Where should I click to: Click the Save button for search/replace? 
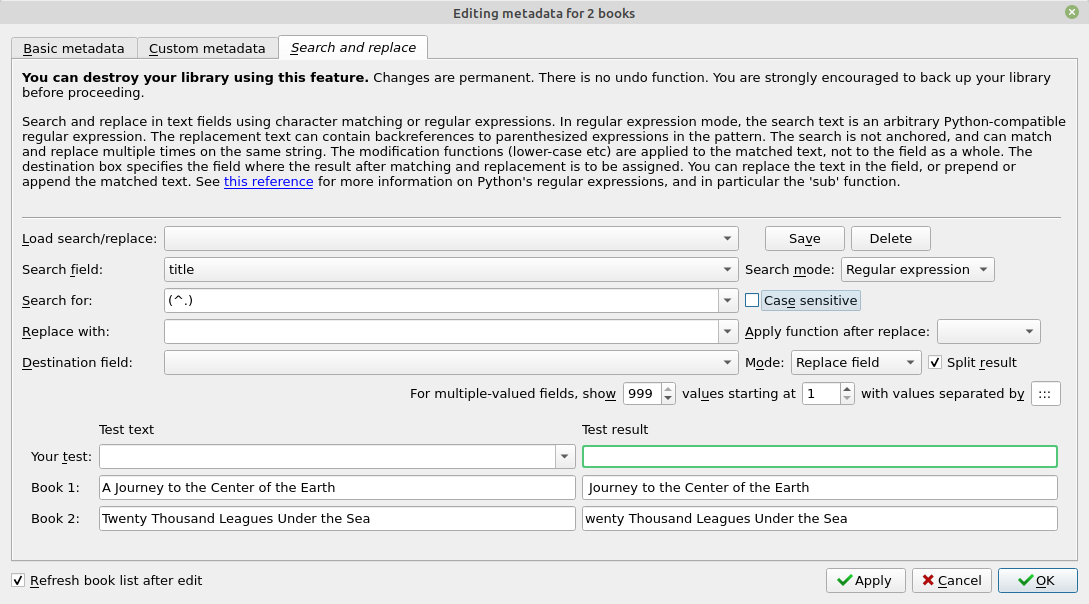tap(804, 238)
